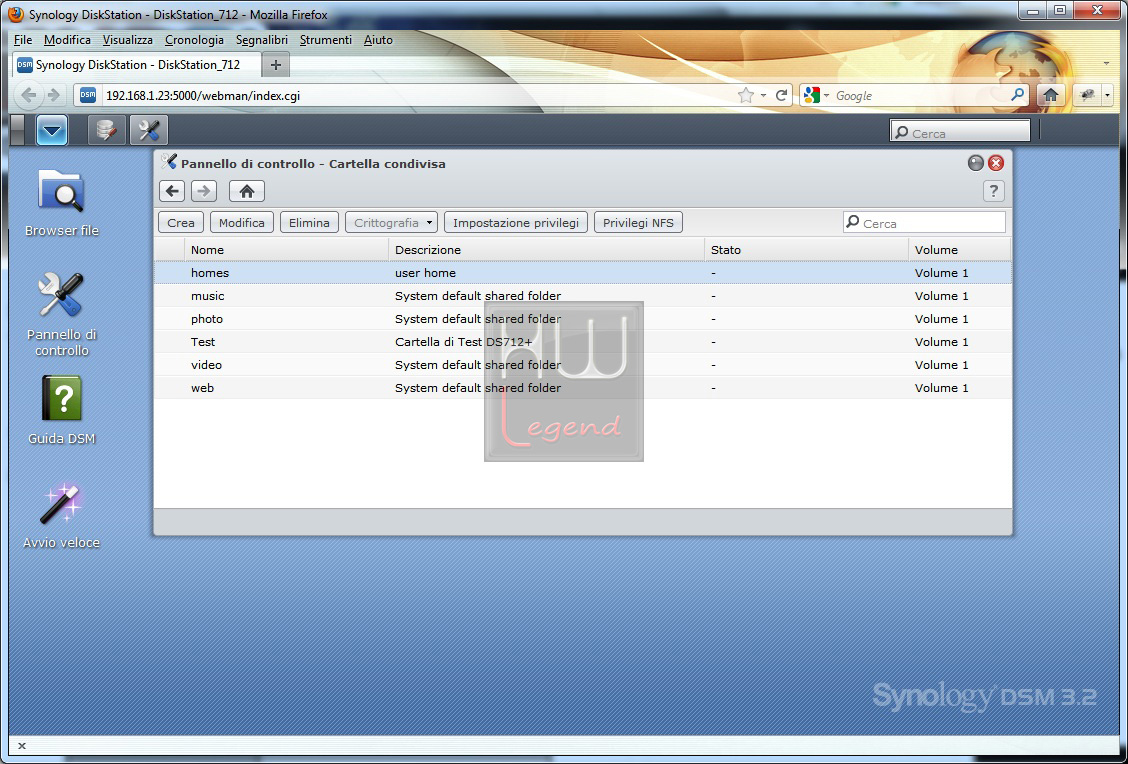This screenshot has height=764, width=1128.
Task: Click the DSM show-desktop strip at taskbar edge
Action: pos(18,130)
